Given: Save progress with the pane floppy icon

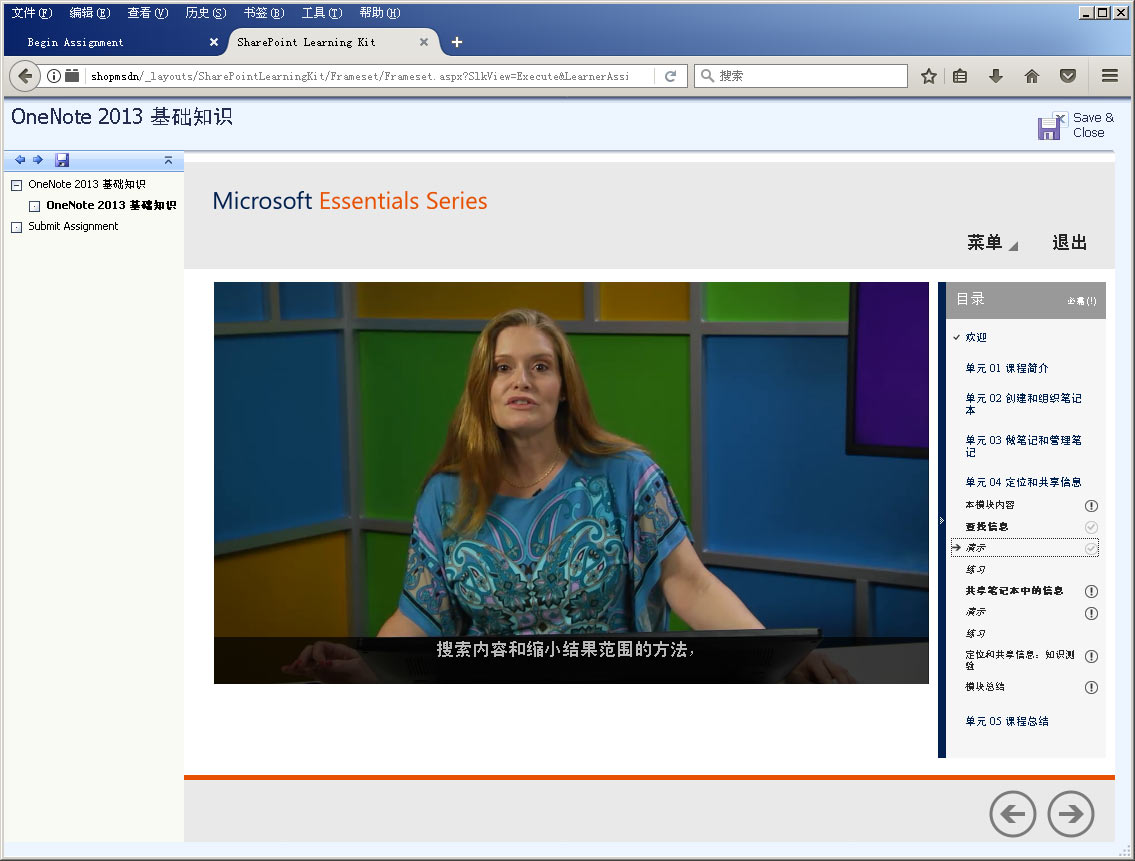Looking at the screenshot, I should point(62,160).
